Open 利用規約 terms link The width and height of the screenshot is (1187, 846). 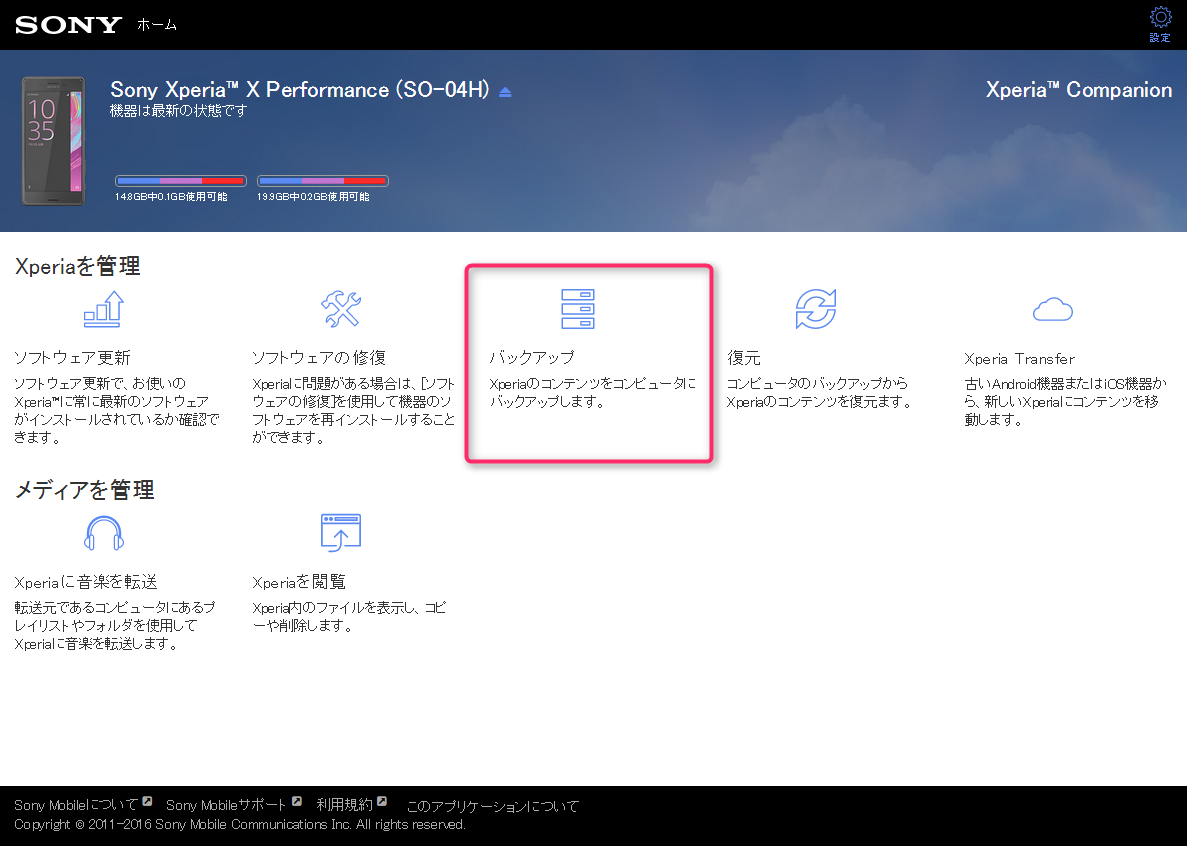pos(344,805)
